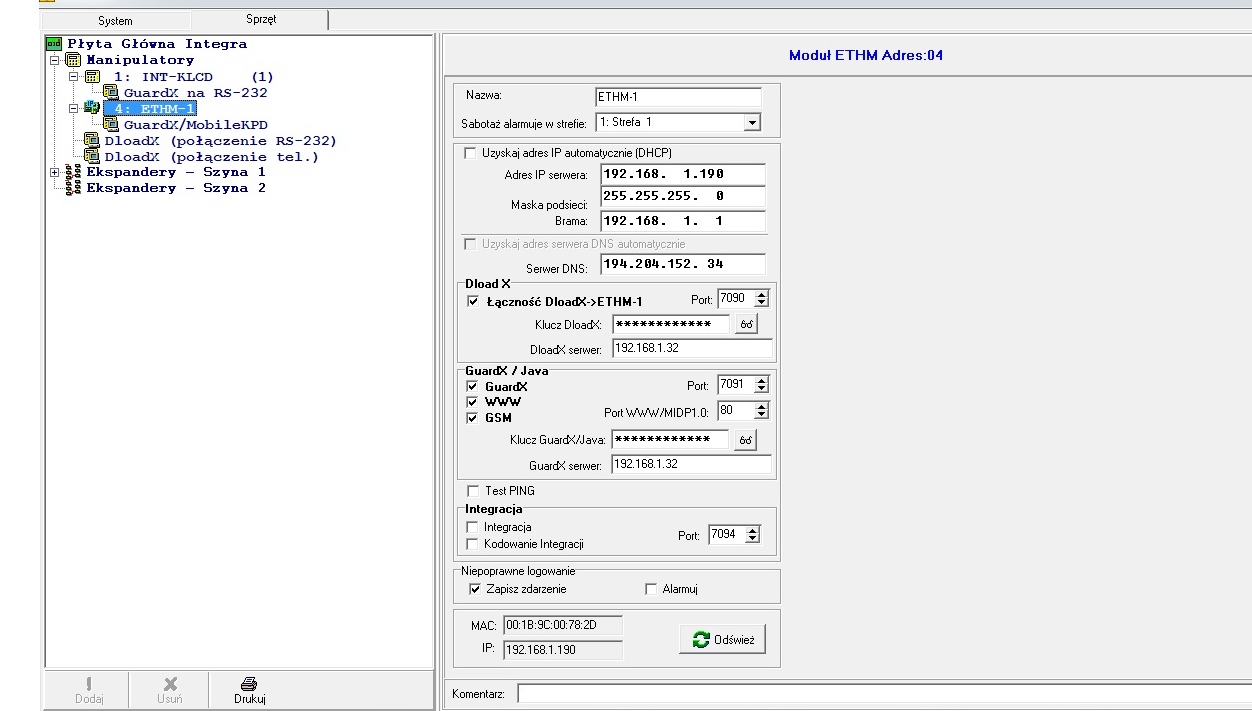Collapse the Manipulatory tree node
The height and width of the screenshot is (711, 1252).
click(x=54, y=60)
